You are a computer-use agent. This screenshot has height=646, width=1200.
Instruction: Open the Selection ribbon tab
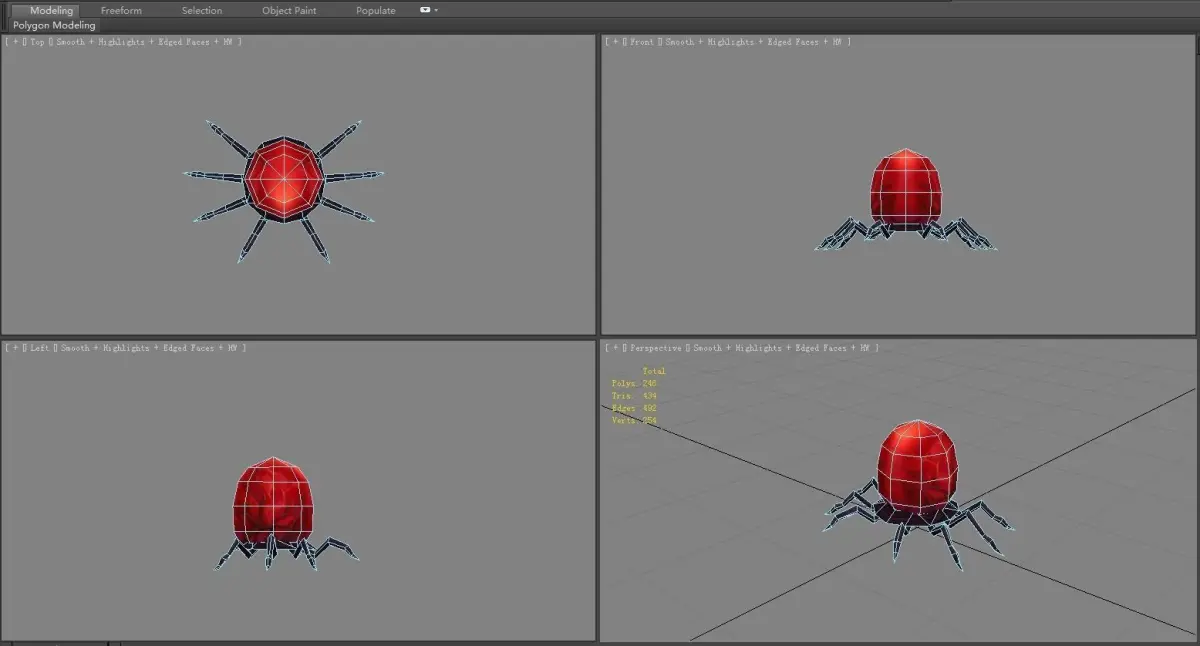[201, 10]
